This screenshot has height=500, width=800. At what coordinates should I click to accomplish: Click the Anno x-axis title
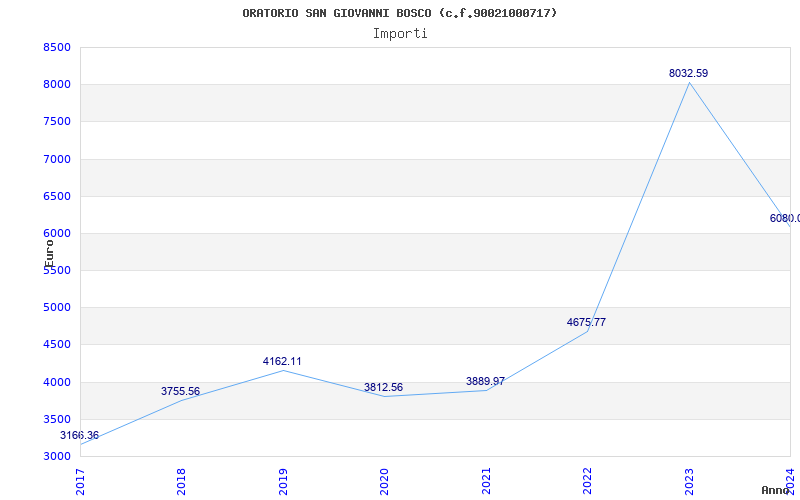tap(775, 490)
